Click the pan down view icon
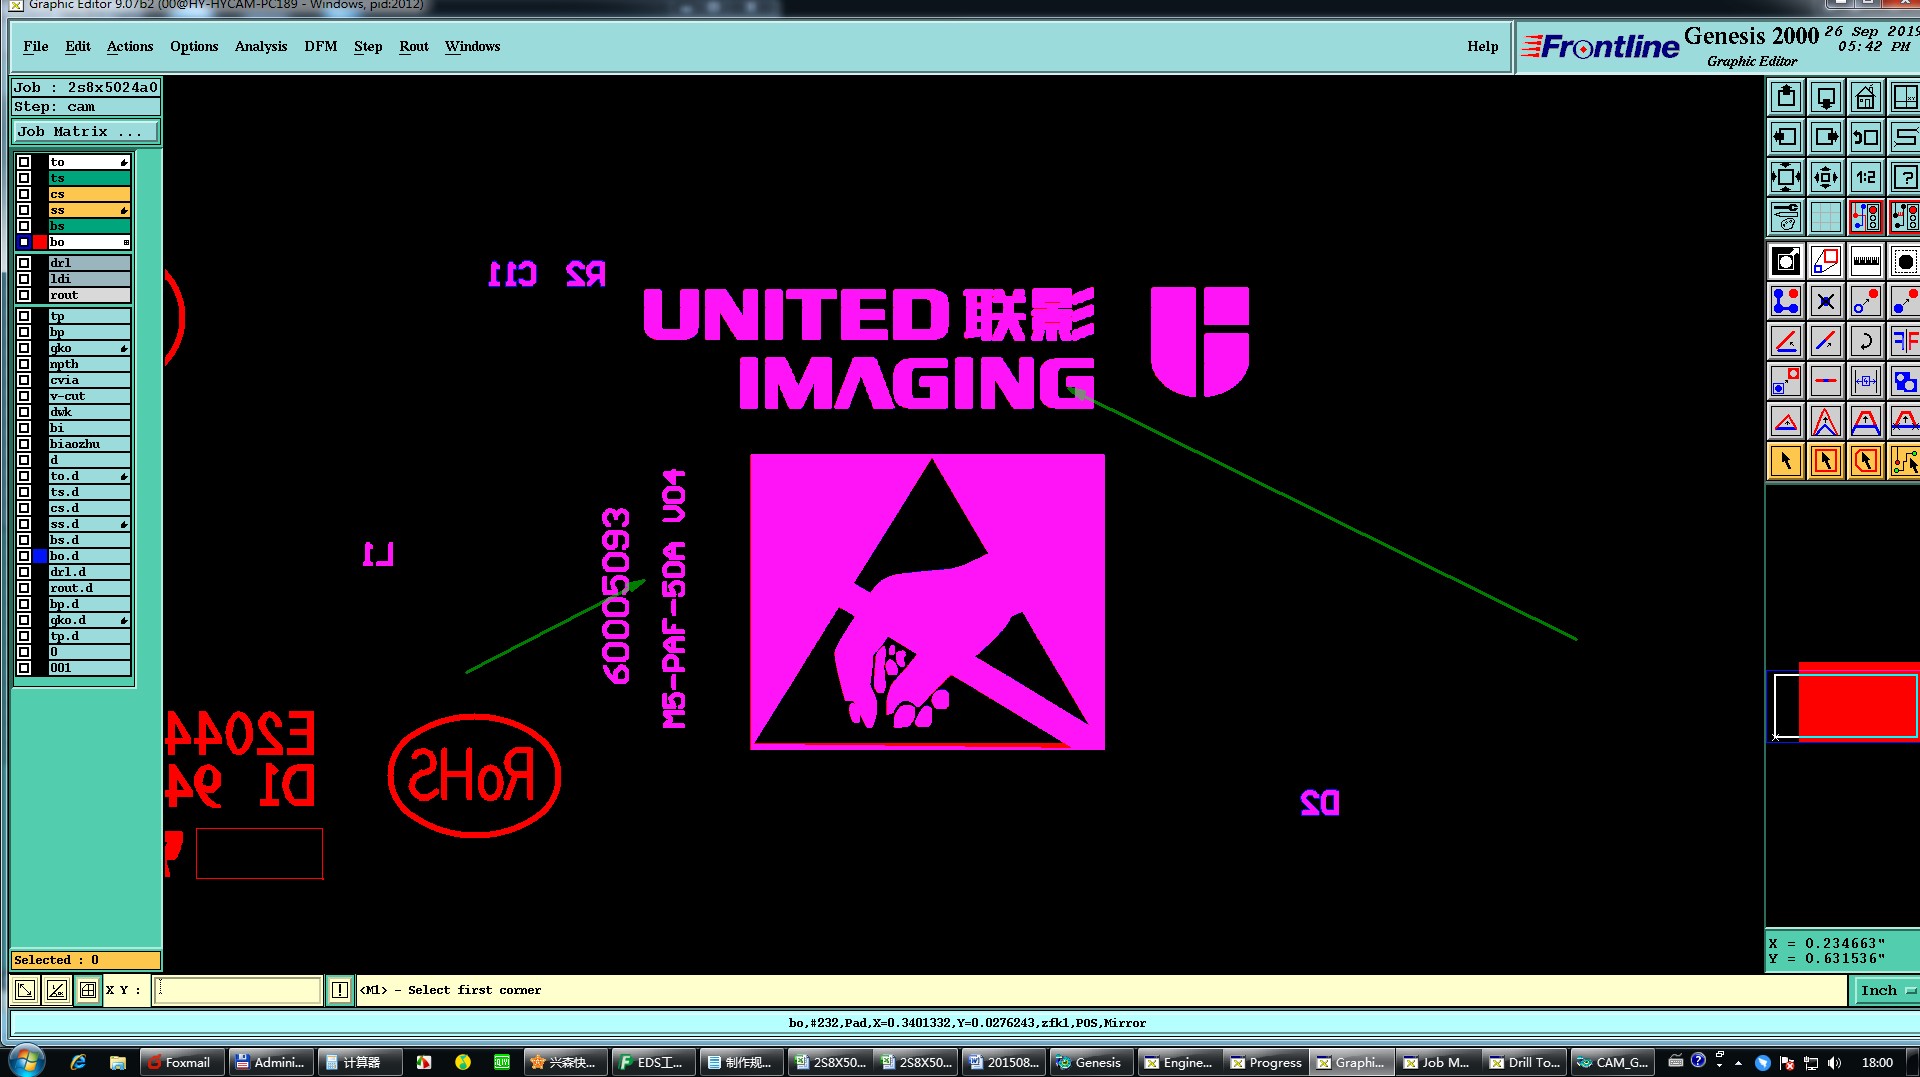 coord(1825,98)
